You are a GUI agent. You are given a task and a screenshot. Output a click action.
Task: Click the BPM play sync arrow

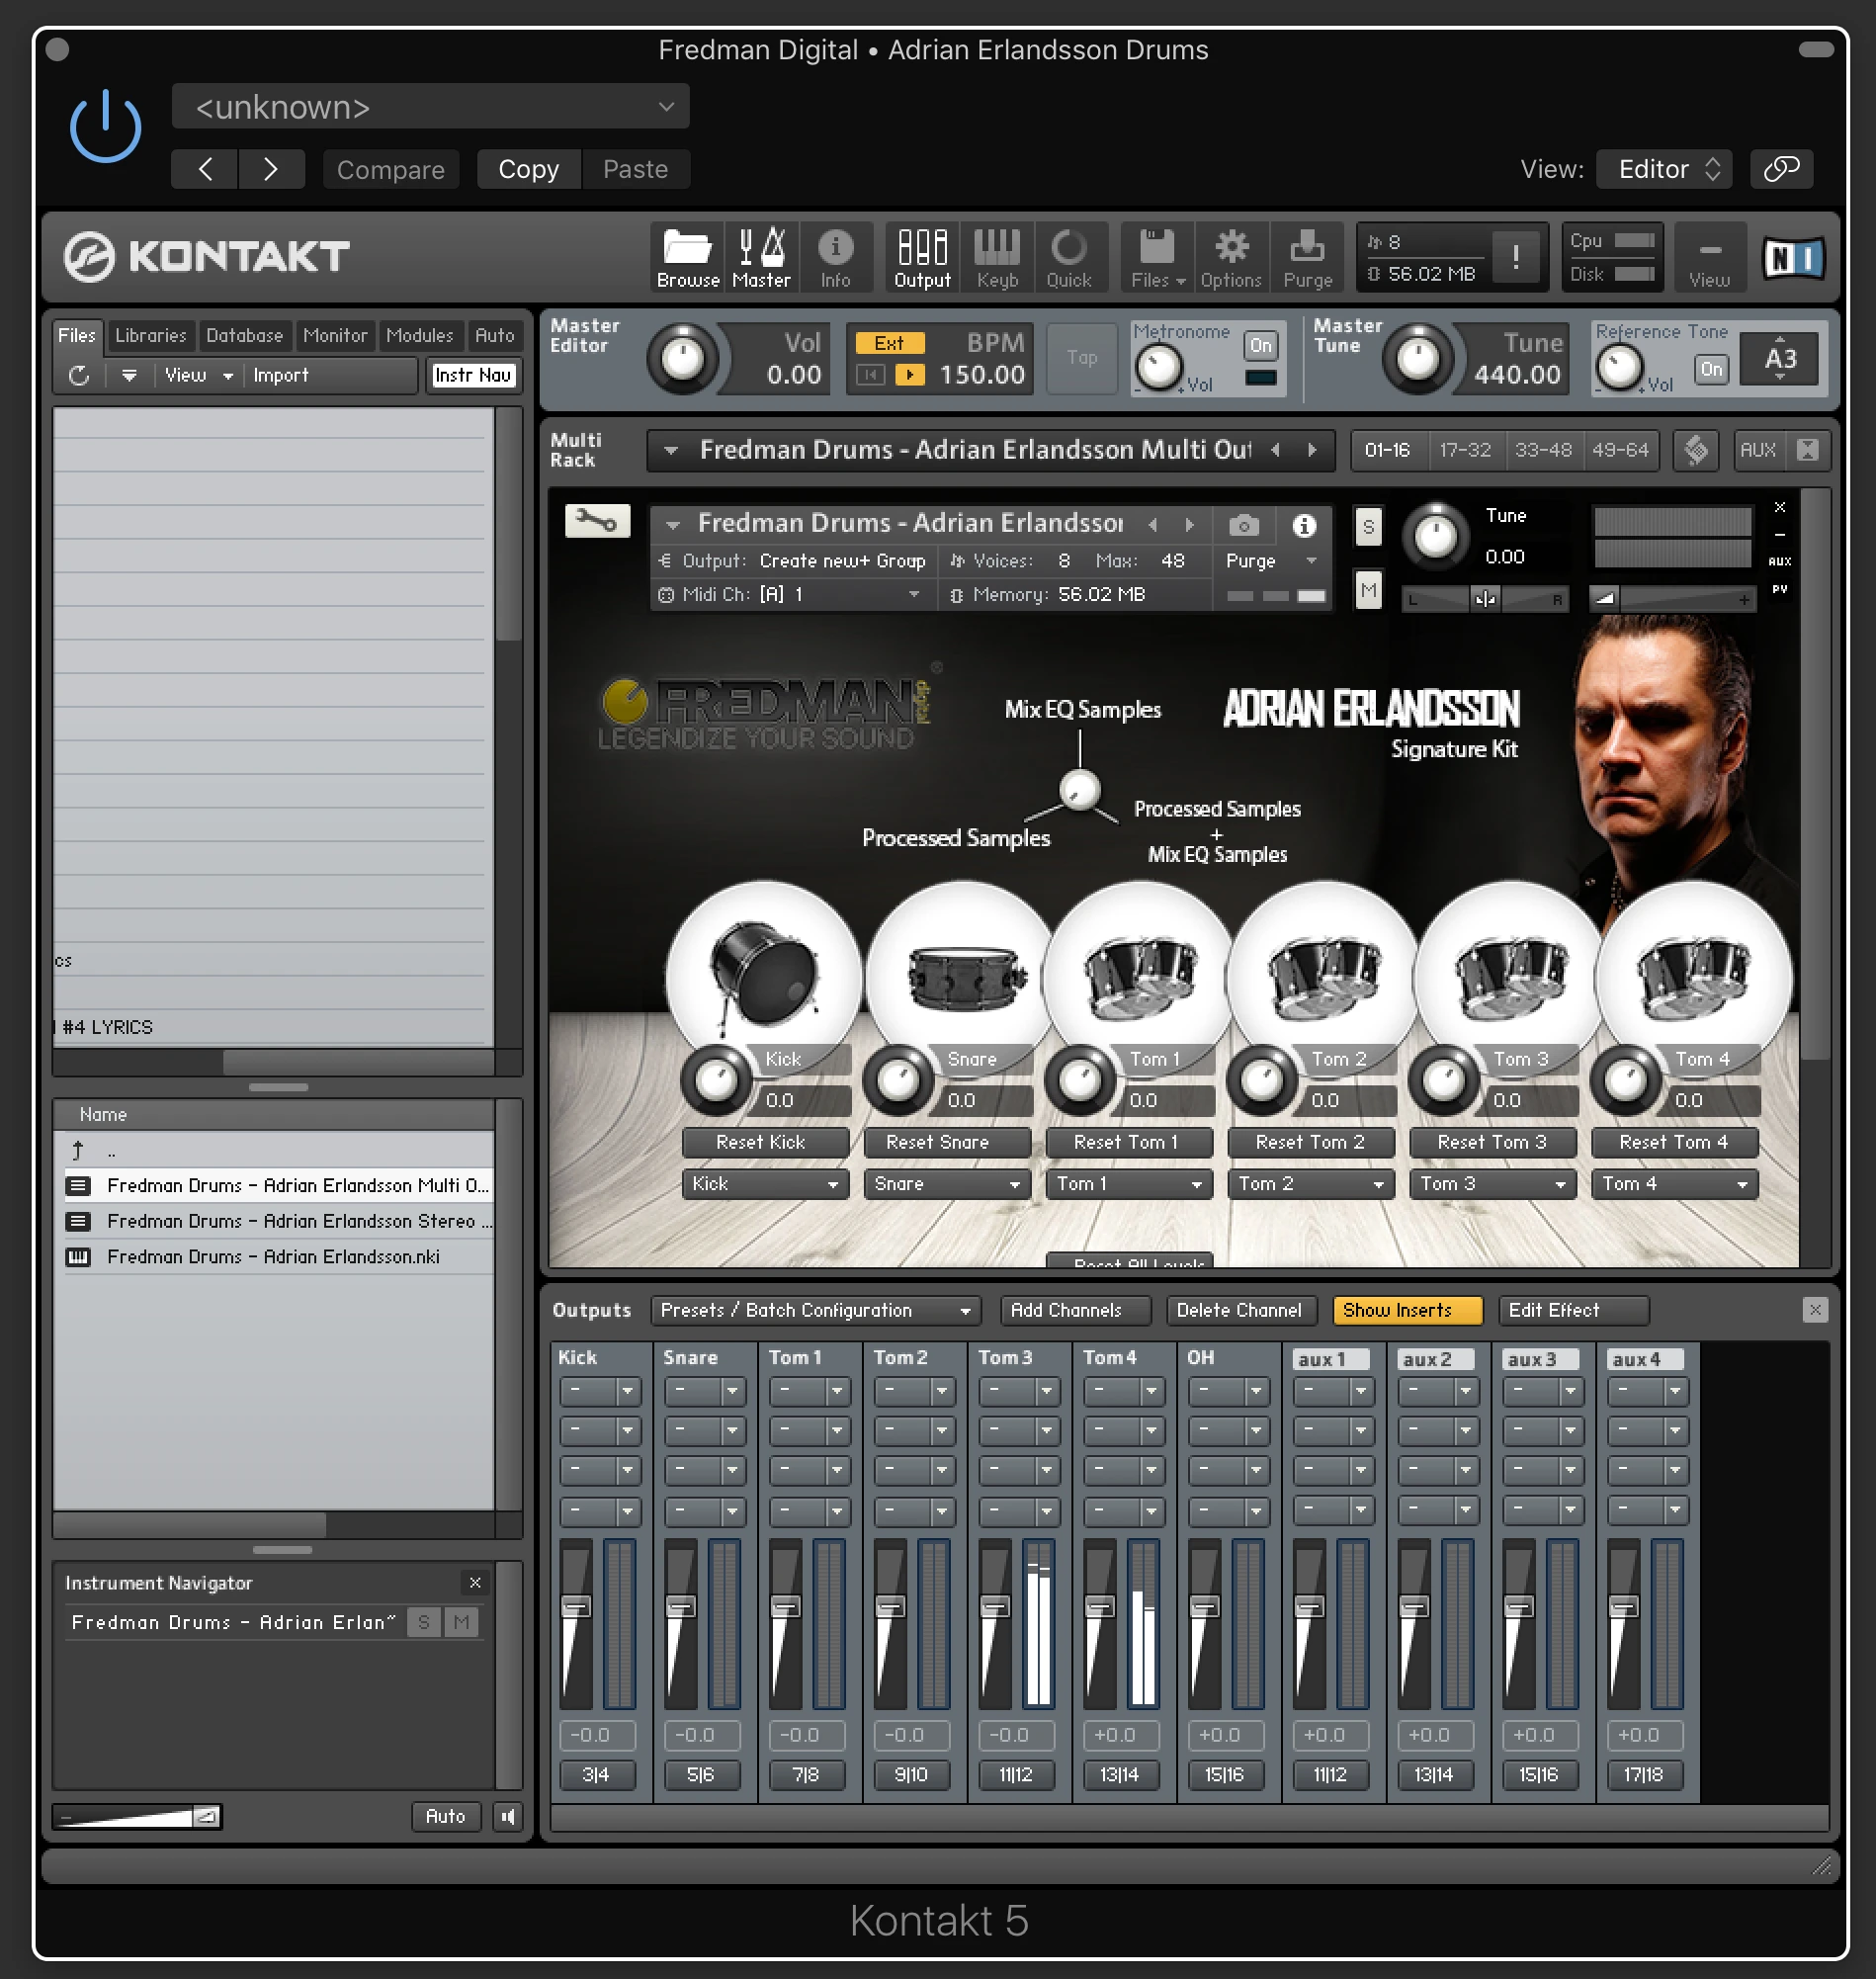[x=909, y=375]
